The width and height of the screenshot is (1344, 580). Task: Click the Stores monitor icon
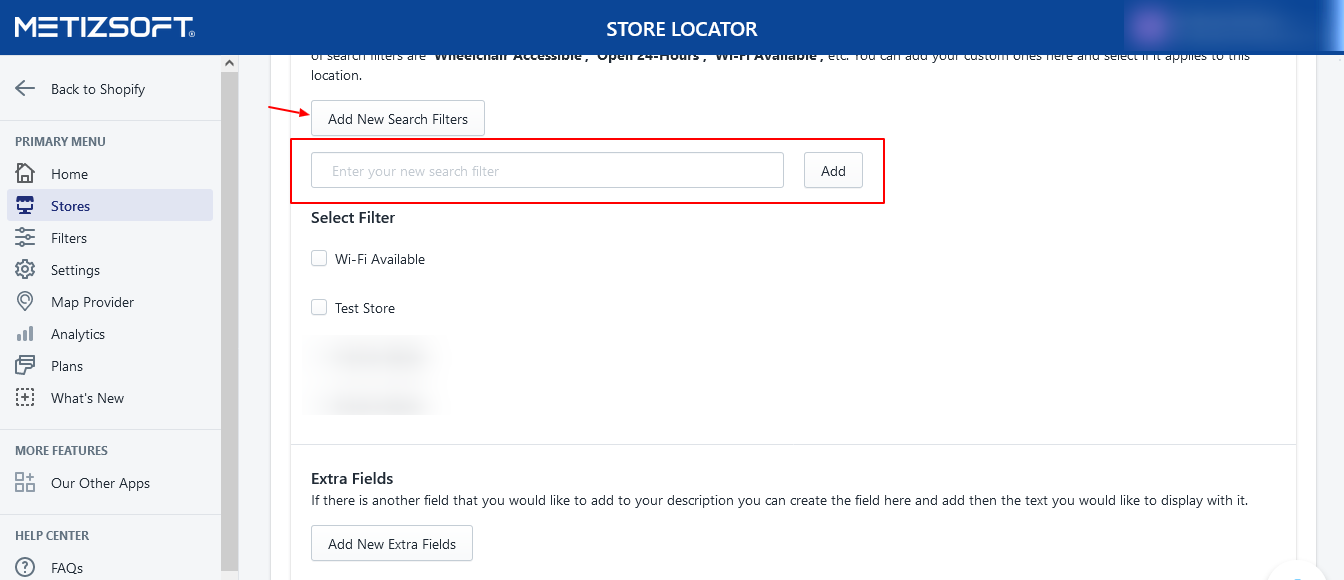click(x=25, y=206)
